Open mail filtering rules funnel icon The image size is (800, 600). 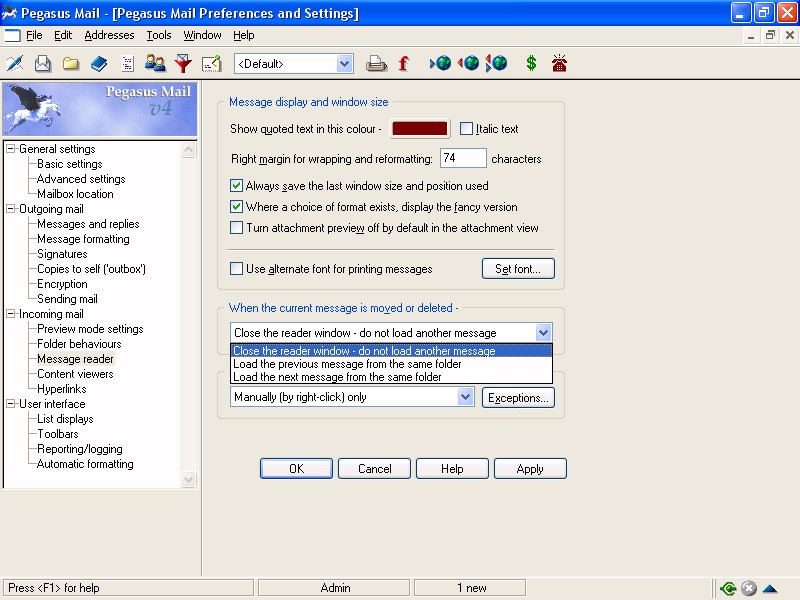(x=183, y=64)
